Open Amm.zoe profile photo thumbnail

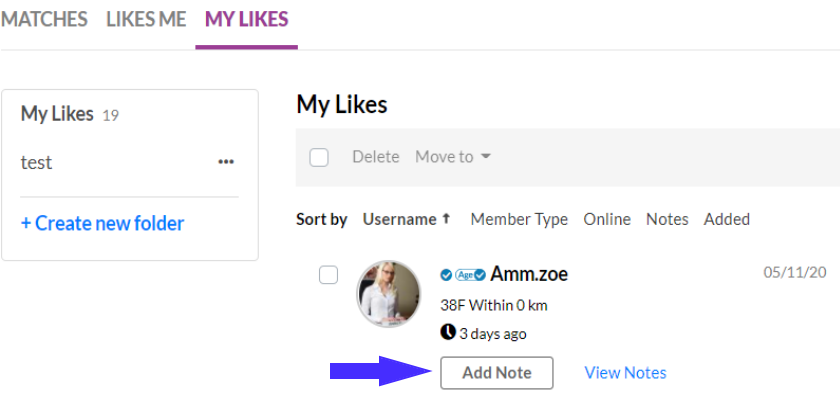[x=388, y=294]
